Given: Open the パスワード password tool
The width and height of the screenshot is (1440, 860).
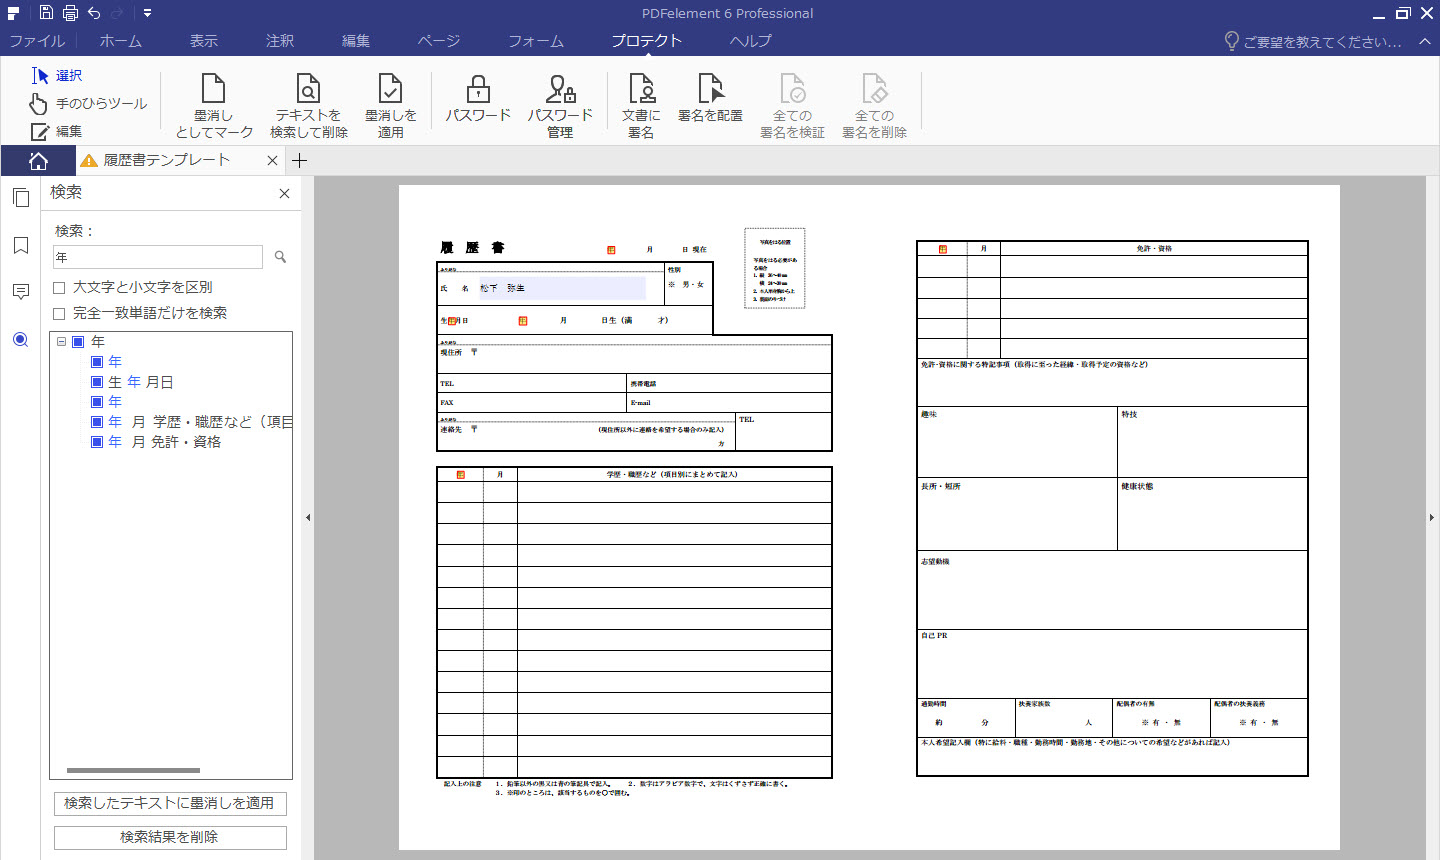Looking at the screenshot, I should 478,98.
